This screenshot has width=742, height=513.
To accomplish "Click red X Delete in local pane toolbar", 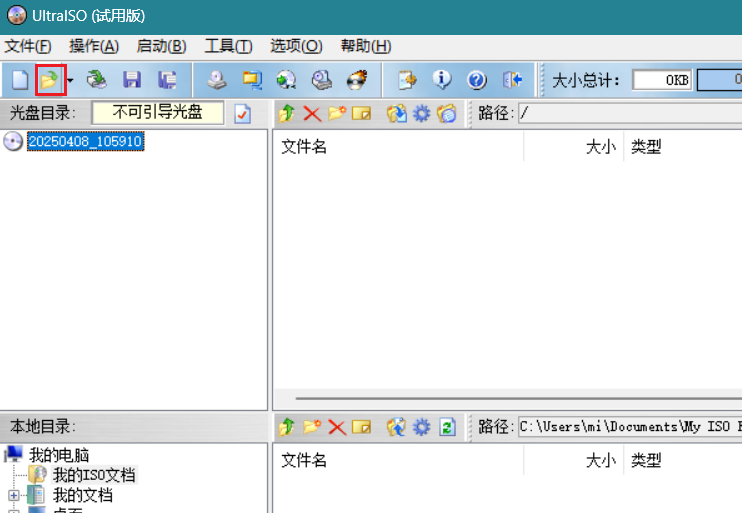I will (x=337, y=427).
